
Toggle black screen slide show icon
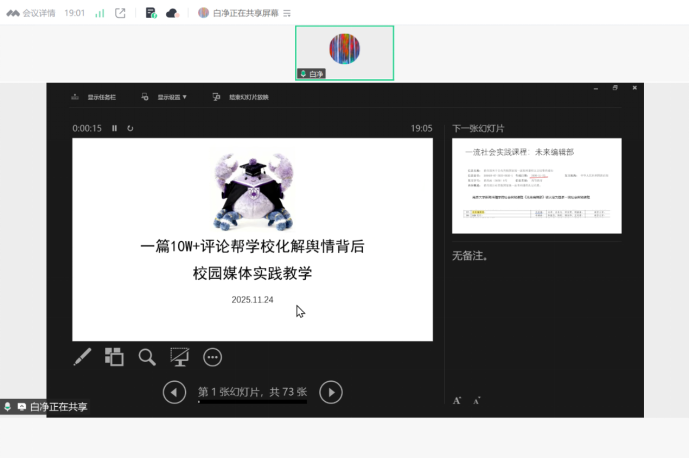180,357
